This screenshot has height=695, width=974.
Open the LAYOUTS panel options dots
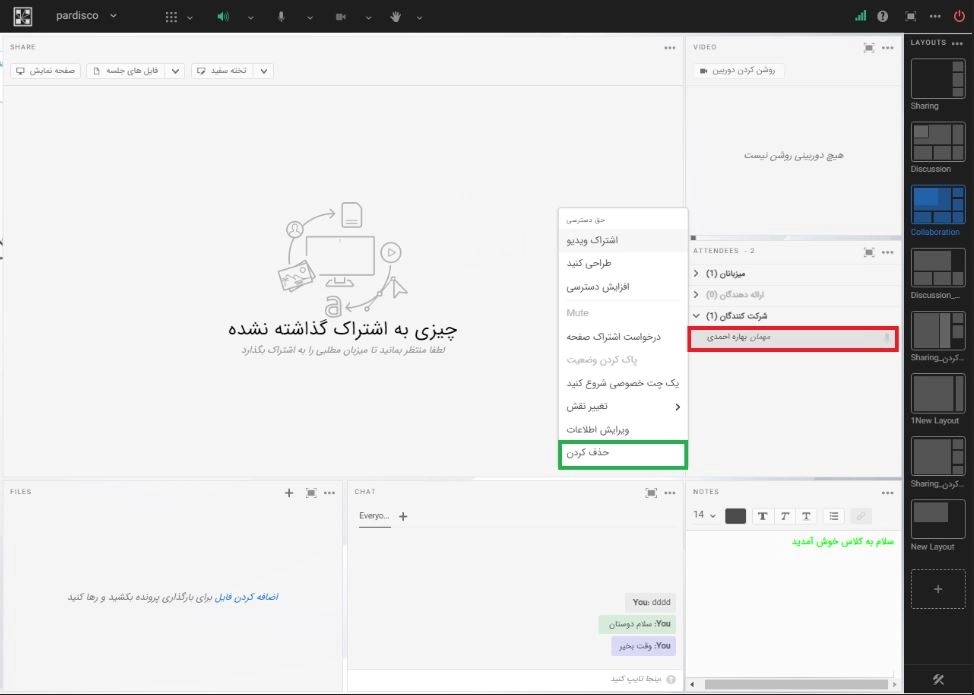(958, 43)
